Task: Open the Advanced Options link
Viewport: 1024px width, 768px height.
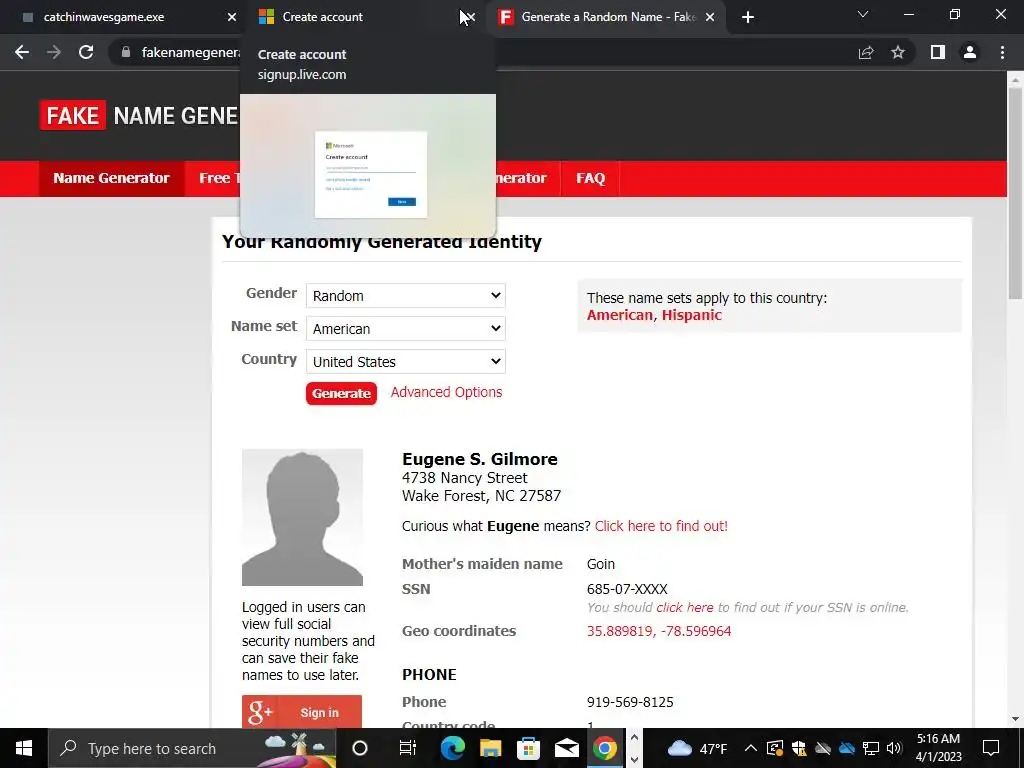Action: (447, 392)
